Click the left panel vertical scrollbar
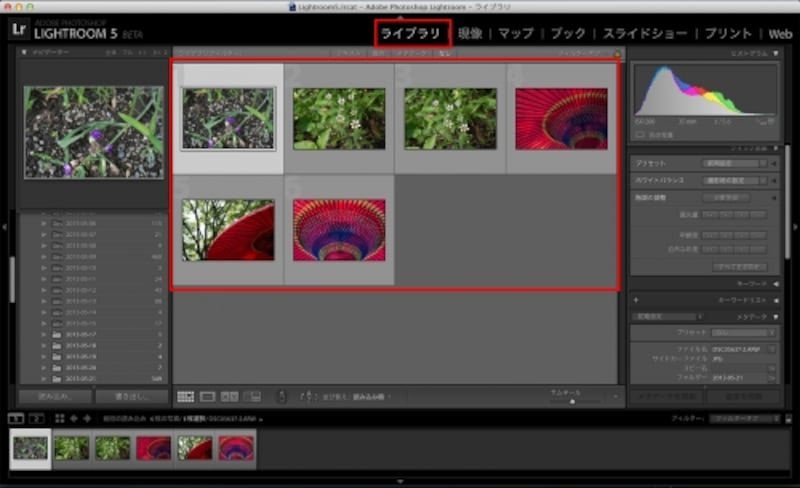Image resolution: width=800 pixels, height=488 pixels. [12, 280]
